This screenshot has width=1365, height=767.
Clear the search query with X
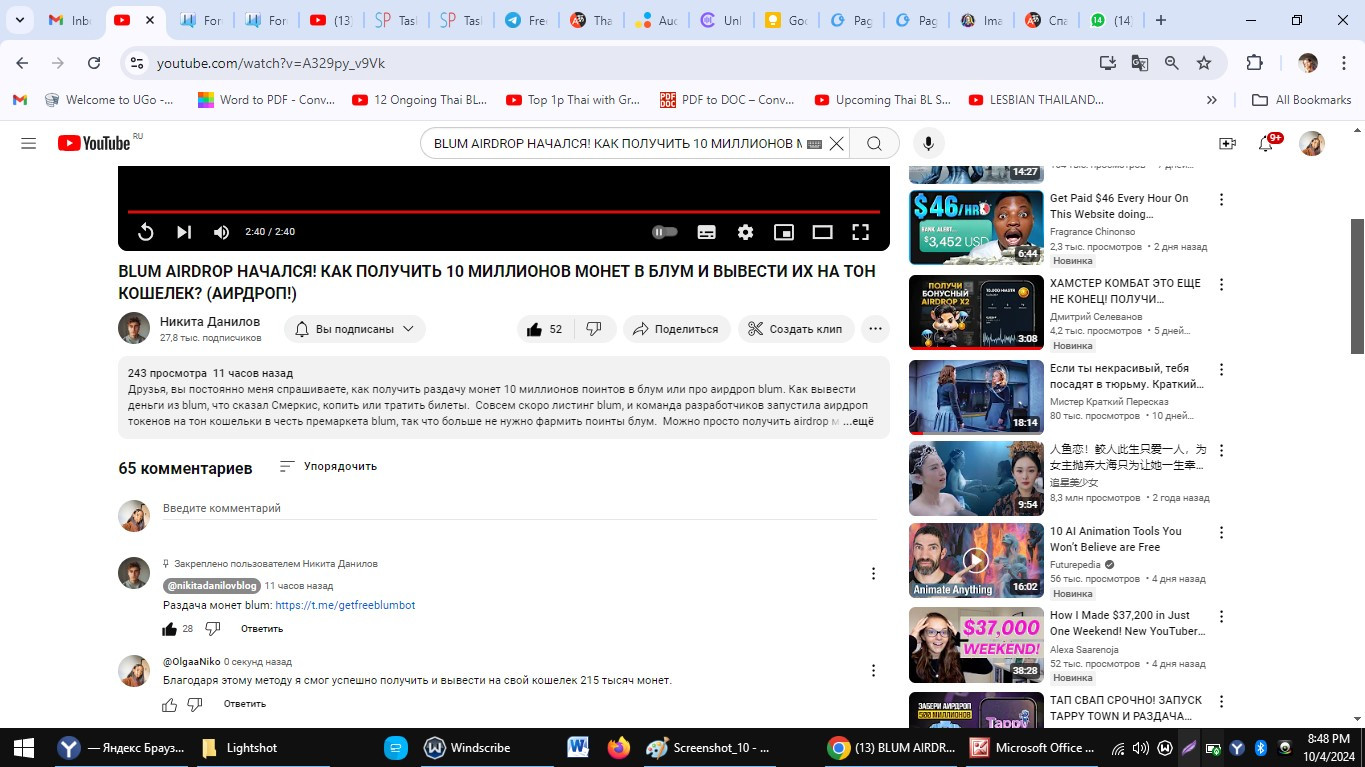pyautogui.click(x=836, y=144)
